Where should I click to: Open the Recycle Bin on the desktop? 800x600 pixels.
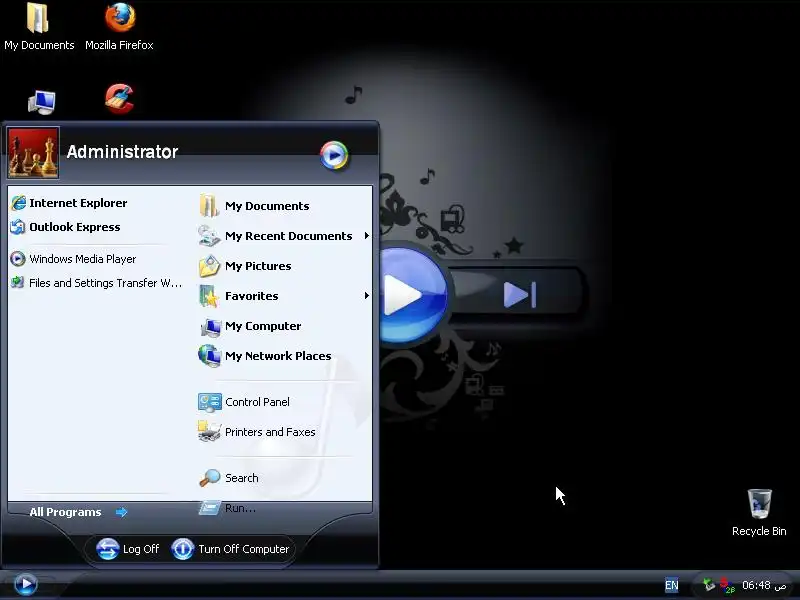(760, 503)
